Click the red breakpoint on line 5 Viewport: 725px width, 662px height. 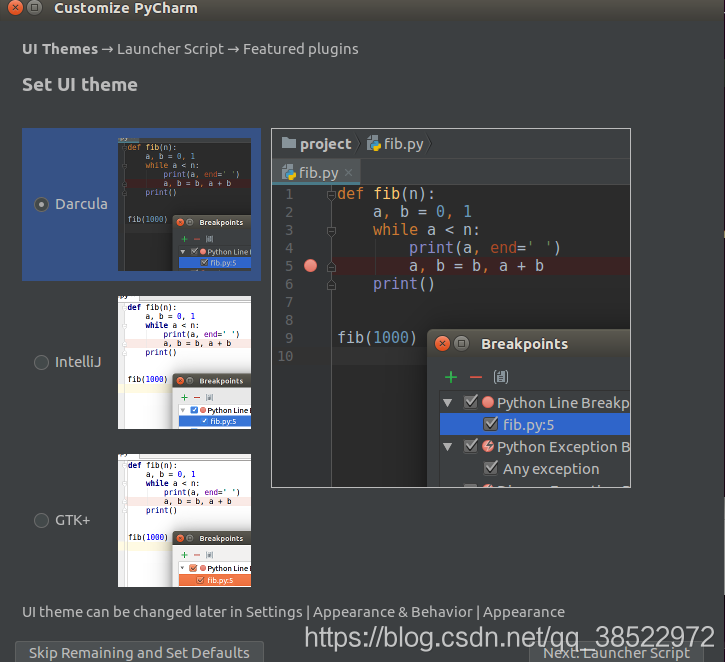pyautogui.click(x=310, y=266)
